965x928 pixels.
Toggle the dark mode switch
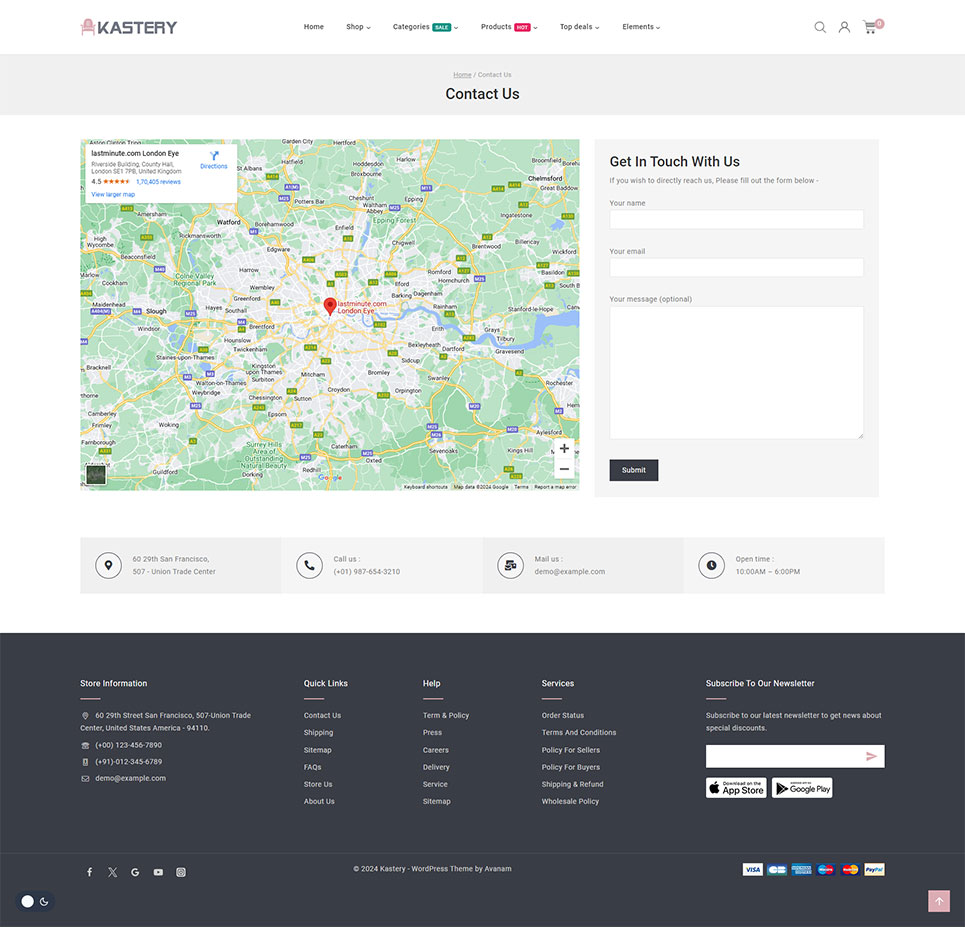coord(35,901)
